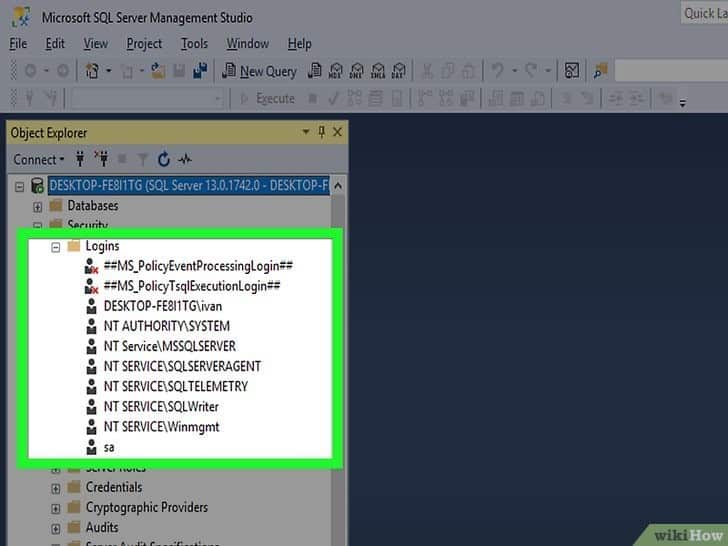Select the DESKTOP-FE8I1TG server node
This screenshot has height=546, width=728.
coord(188,186)
